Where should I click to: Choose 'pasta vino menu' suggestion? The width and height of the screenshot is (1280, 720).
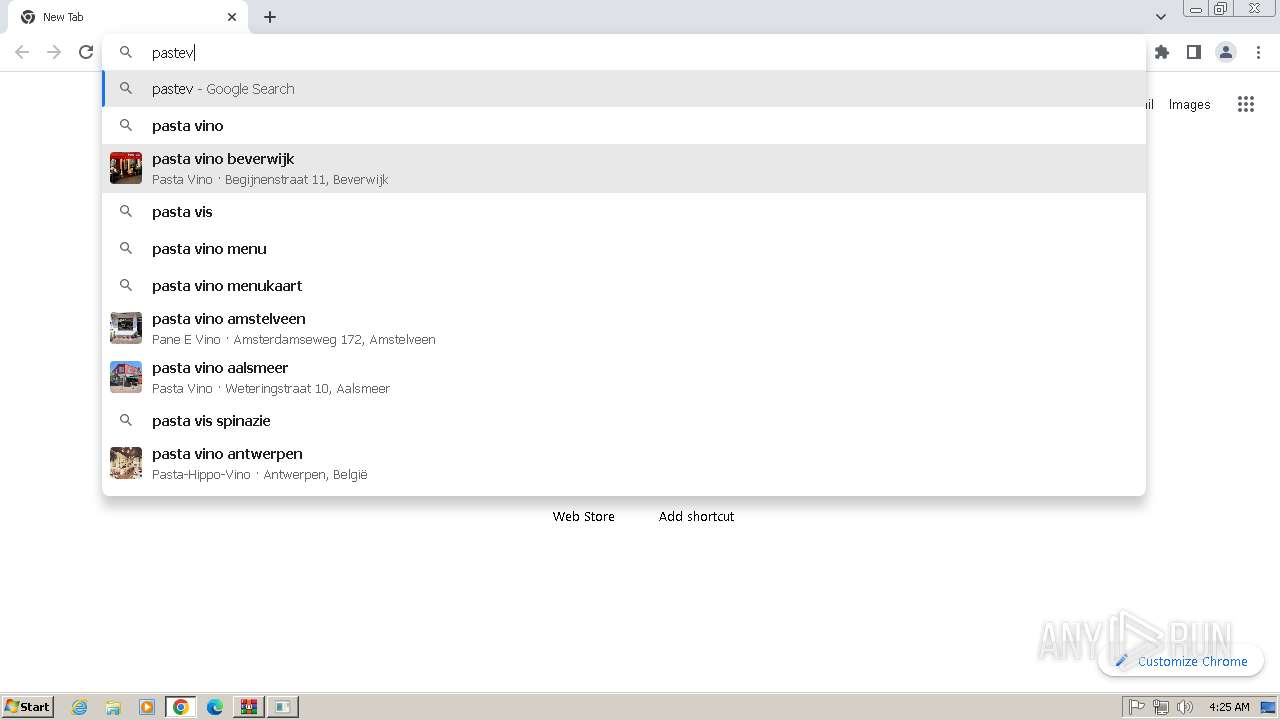pyautogui.click(x=624, y=249)
